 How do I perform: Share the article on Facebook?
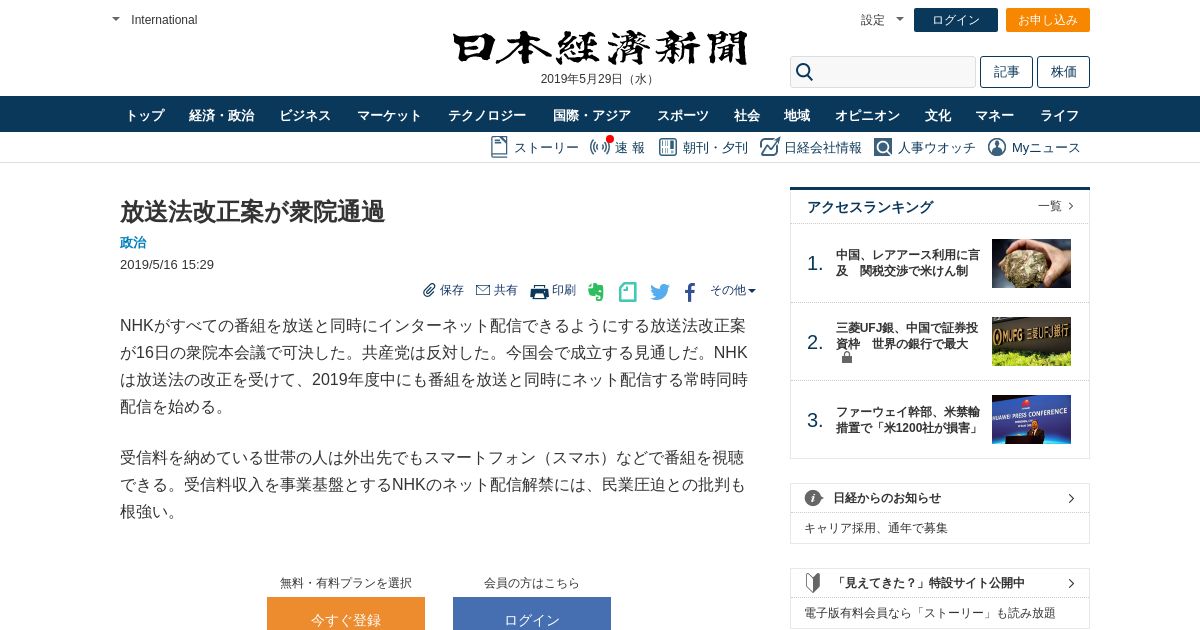point(690,292)
